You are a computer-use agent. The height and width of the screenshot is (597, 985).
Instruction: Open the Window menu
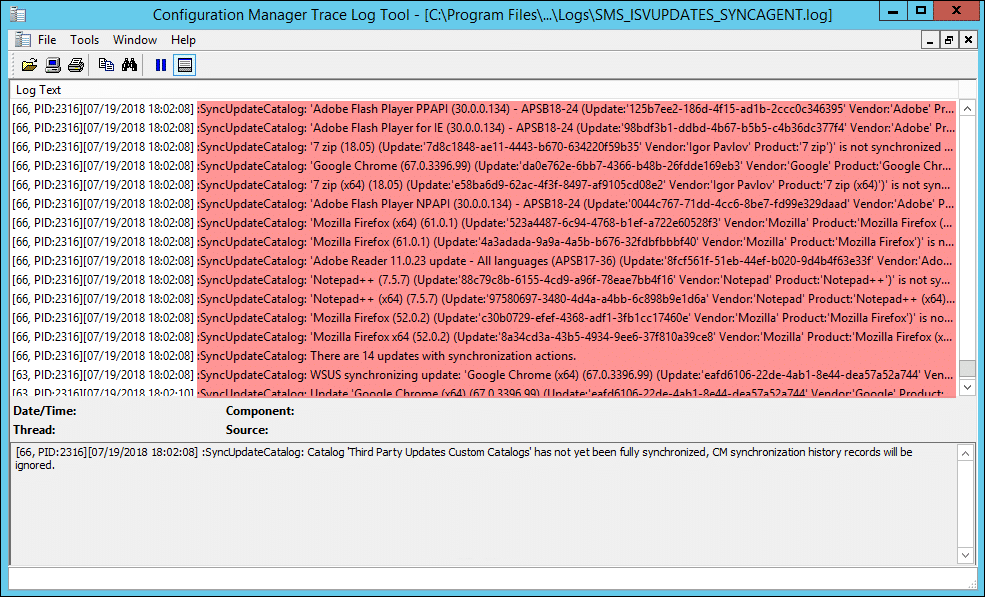(134, 40)
